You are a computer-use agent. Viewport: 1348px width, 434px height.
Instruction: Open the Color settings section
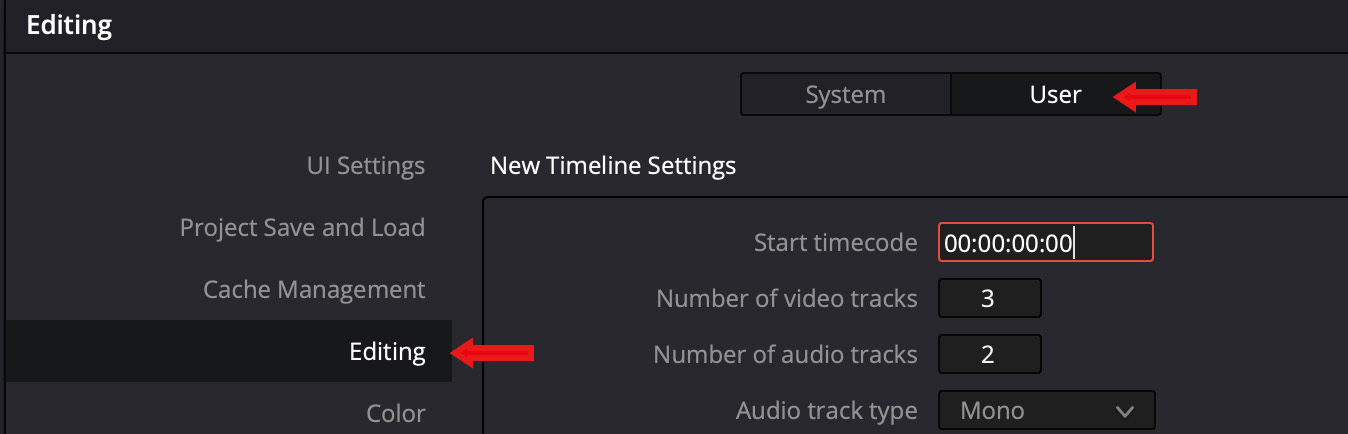pyautogui.click(x=395, y=413)
